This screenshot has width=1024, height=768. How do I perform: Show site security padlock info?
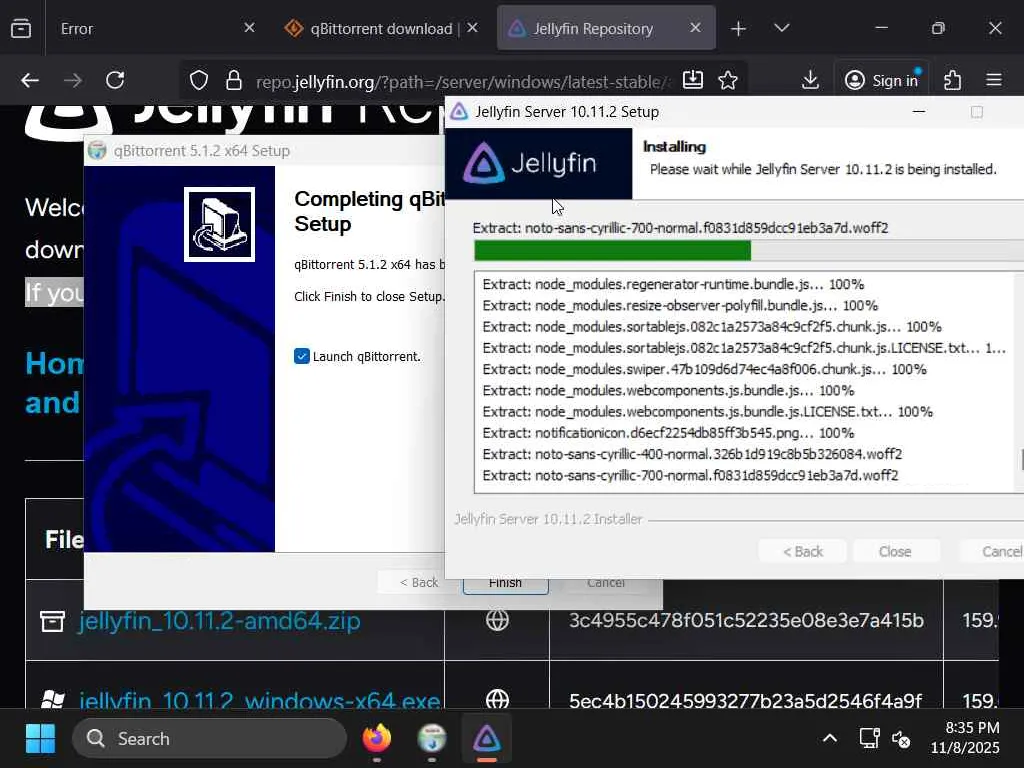[234, 81]
